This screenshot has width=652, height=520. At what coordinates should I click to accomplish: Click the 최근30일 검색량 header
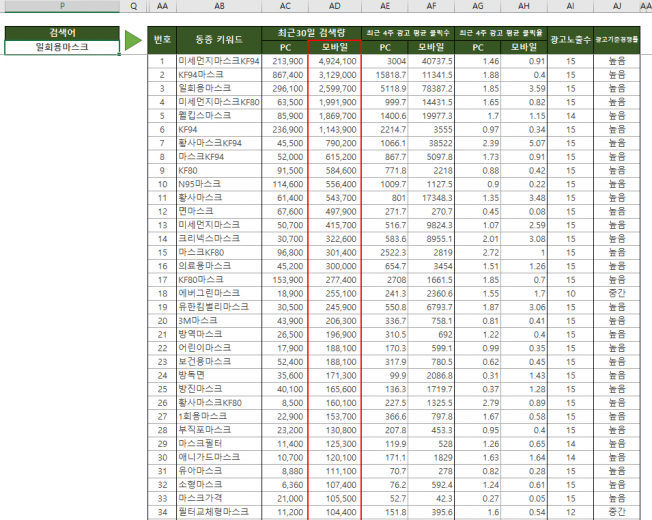pos(311,33)
